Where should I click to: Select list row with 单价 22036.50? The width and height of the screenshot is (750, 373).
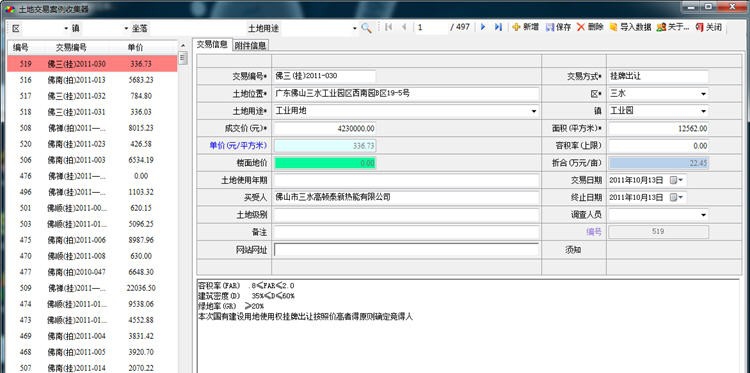point(92,288)
